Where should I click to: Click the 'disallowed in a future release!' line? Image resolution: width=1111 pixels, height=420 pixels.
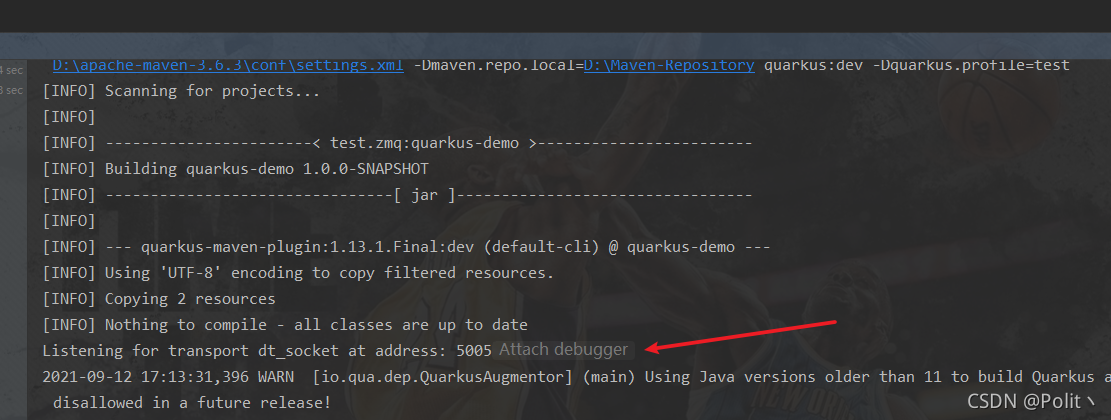[191, 403]
